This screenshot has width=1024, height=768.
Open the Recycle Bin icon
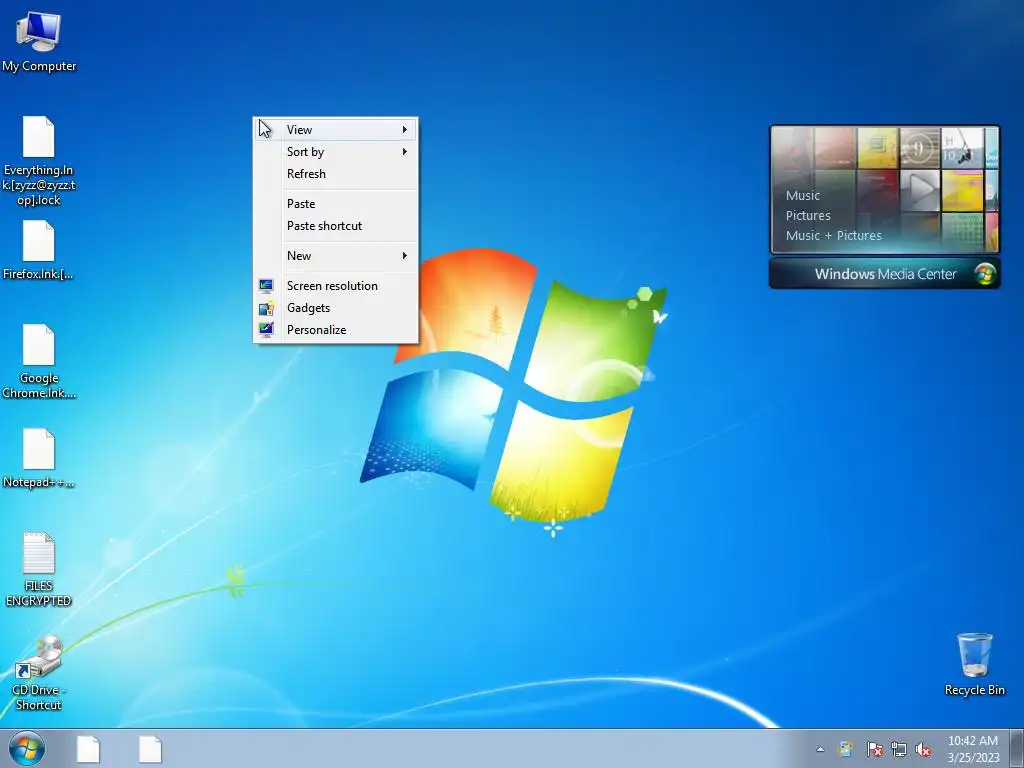coord(974,664)
